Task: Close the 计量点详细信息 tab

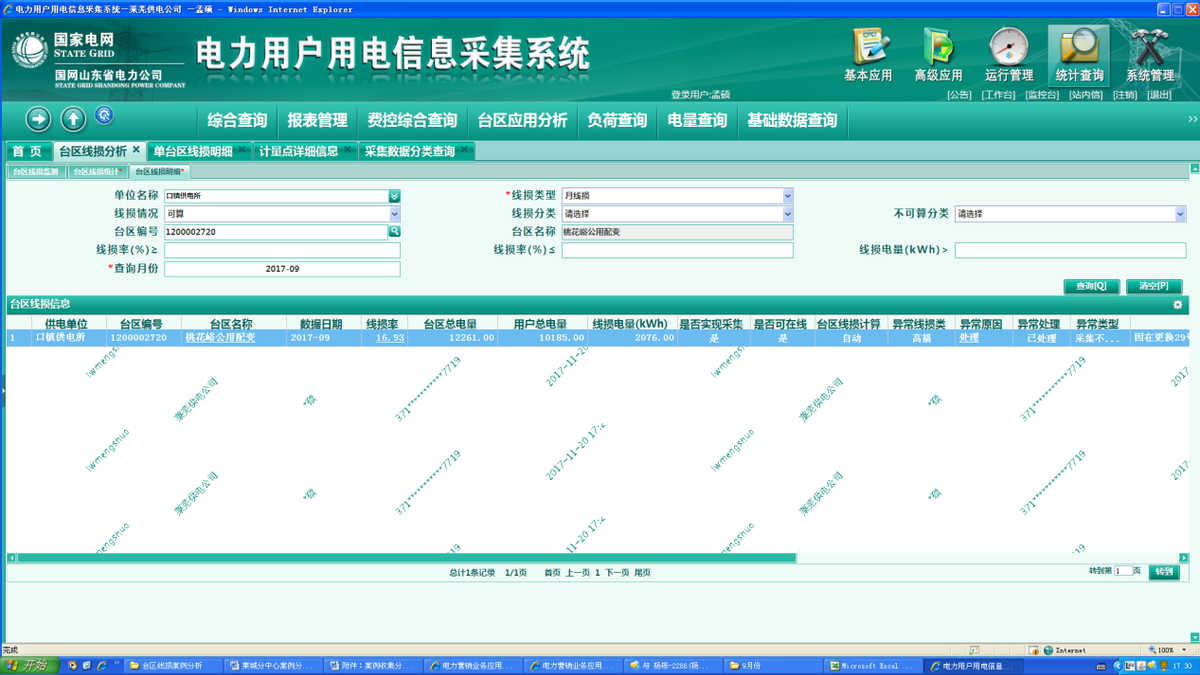Action: [348, 150]
